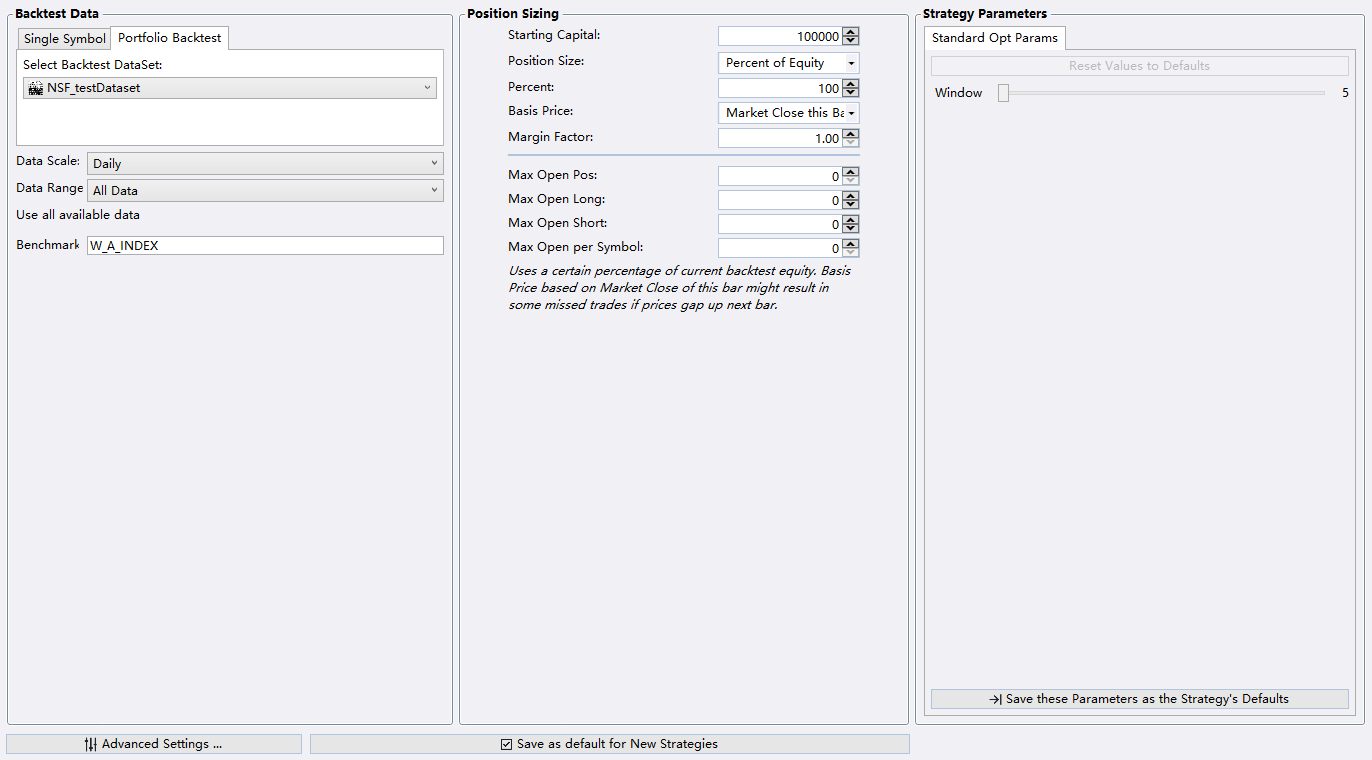Select the Portfolio Backtest tab
Screen dimensions: 1372x760
[x=170, y=38]
